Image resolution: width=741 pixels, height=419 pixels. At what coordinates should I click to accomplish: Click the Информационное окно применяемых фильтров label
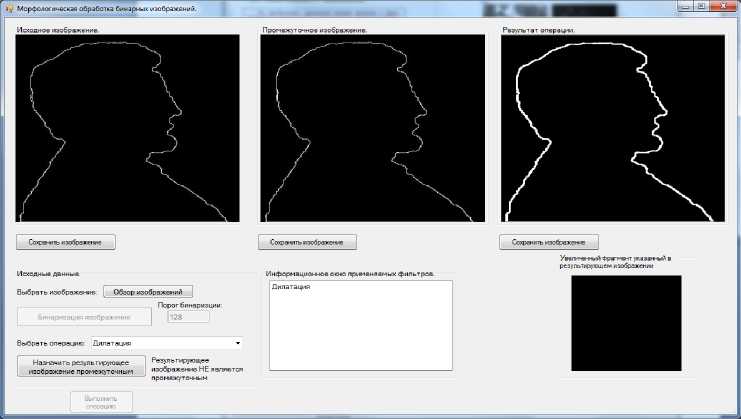350,274
